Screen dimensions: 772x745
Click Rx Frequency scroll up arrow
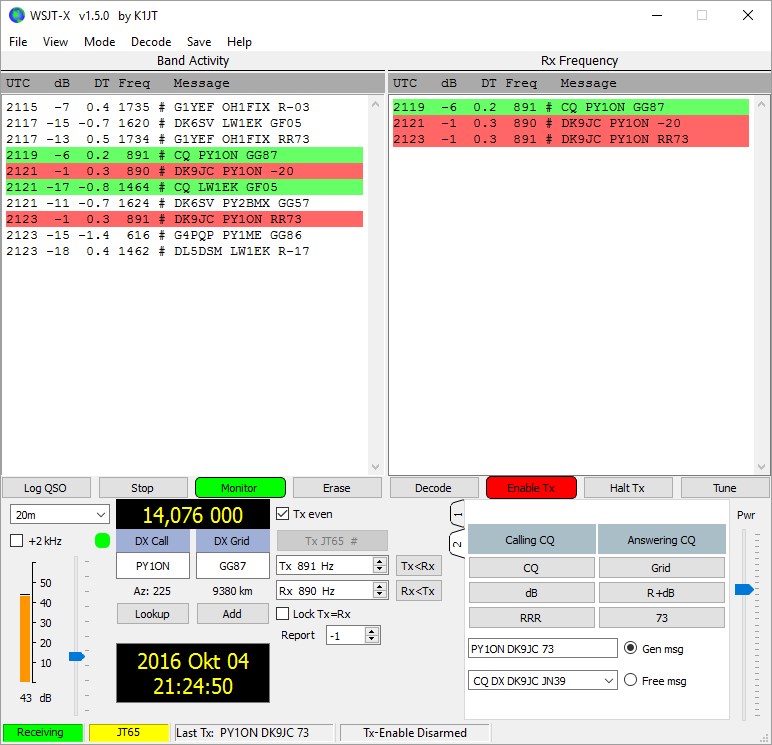(762, 104)
